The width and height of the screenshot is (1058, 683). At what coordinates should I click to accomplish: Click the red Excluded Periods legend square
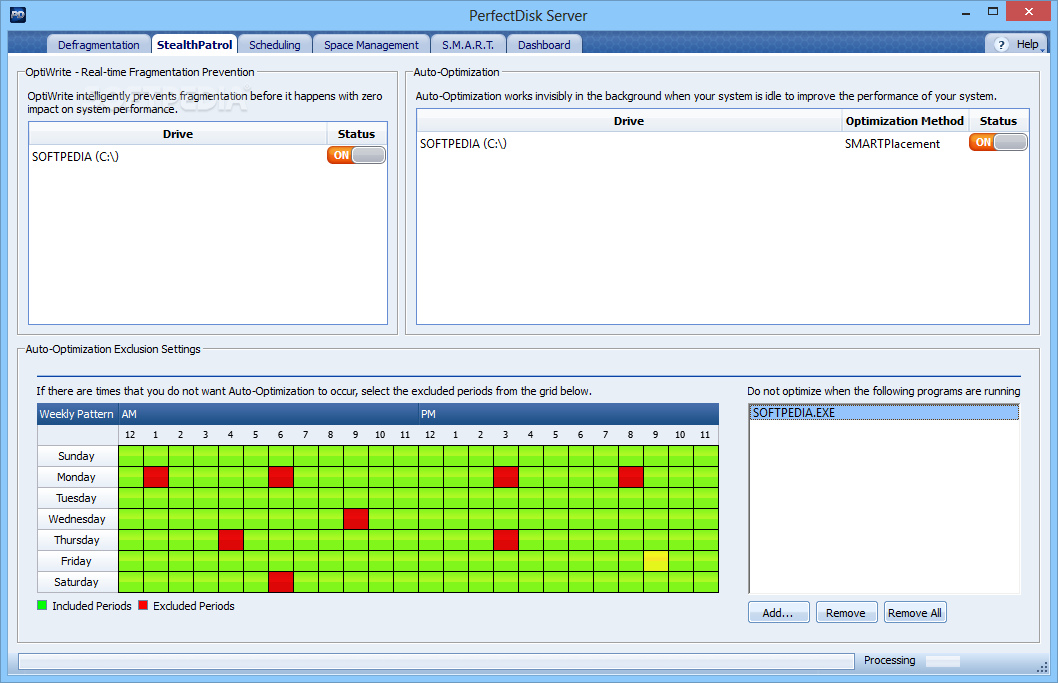(143, 605)
